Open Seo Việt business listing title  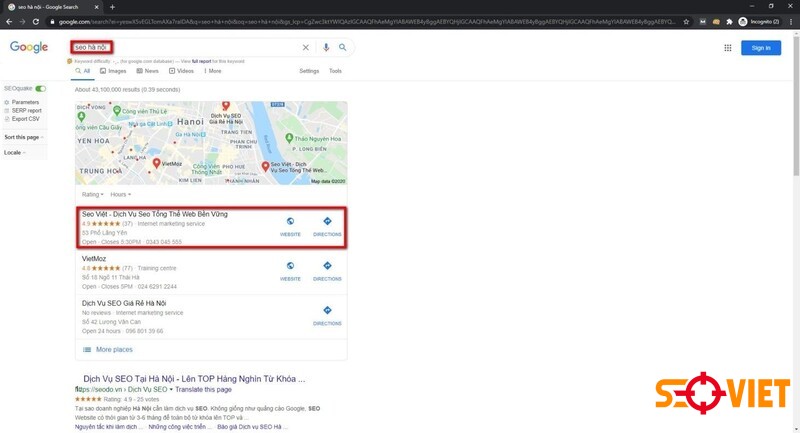(x=155, y=214)
